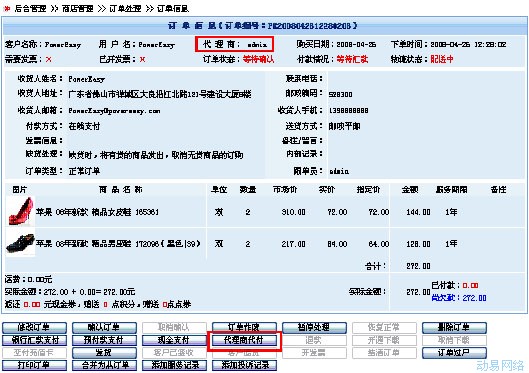Go to 商店管理 in the breadcrumb

tap(78, 8)
